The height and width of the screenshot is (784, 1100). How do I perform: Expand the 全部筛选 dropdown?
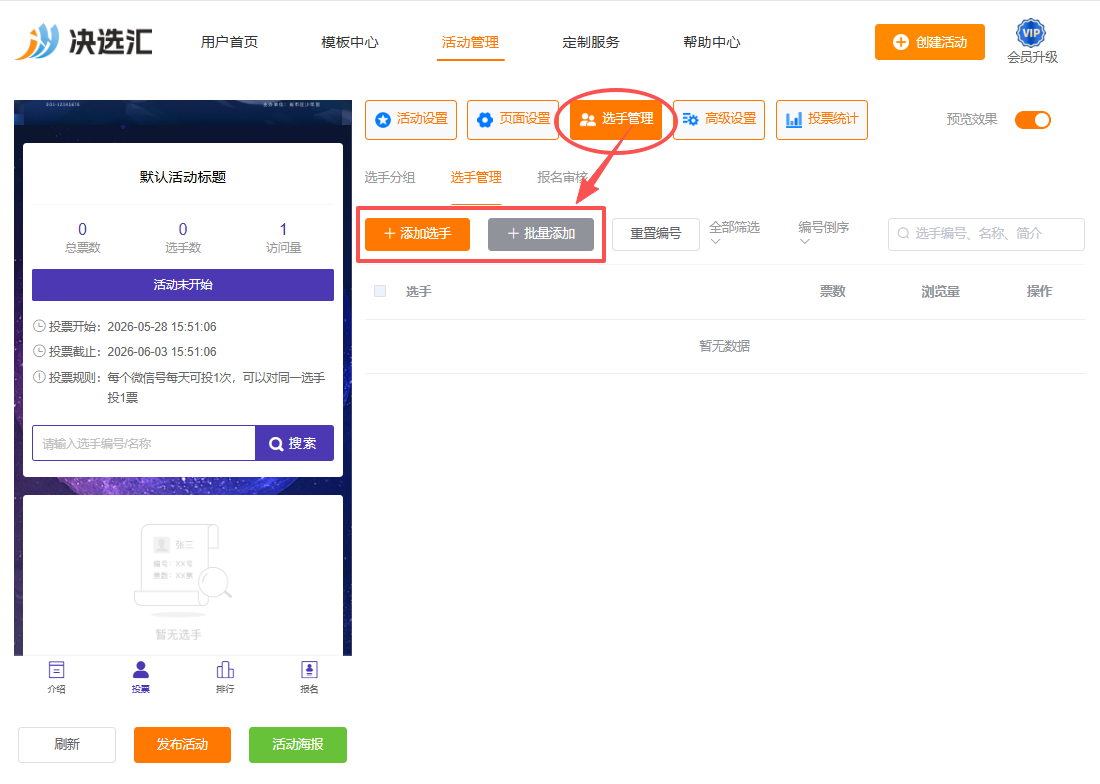click(734, 234)
